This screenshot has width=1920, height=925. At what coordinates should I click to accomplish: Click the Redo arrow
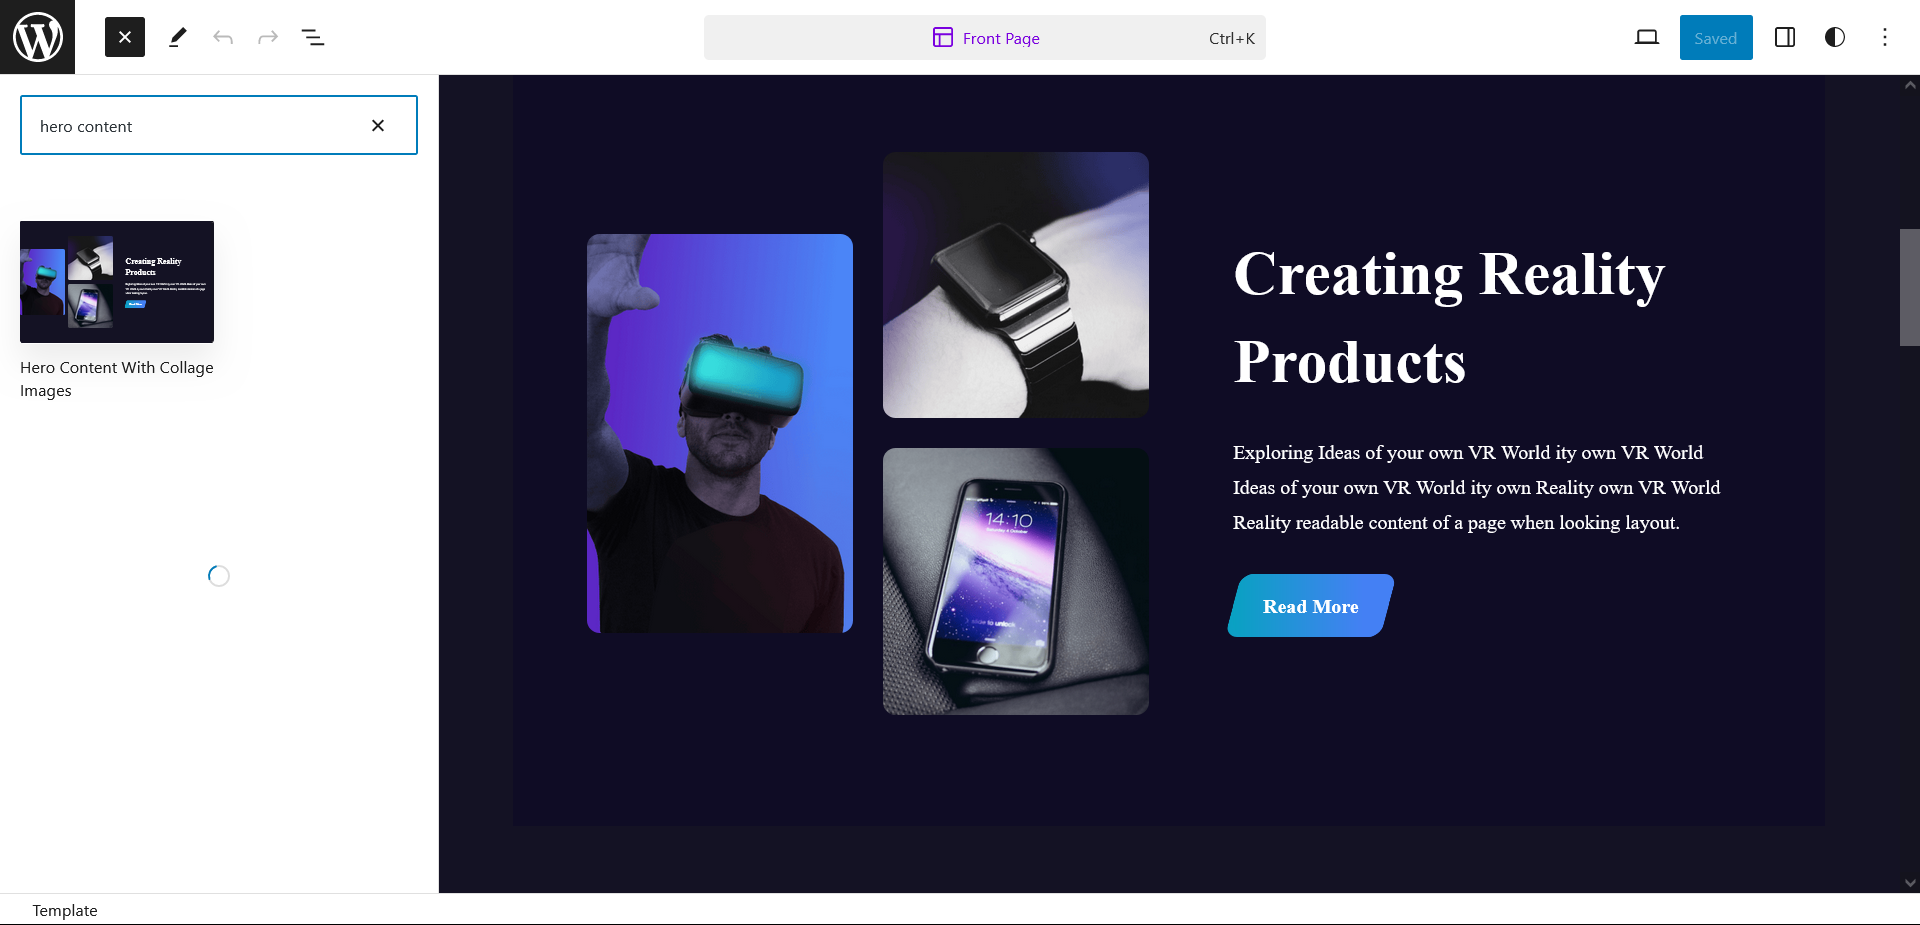tap(268, 37)
